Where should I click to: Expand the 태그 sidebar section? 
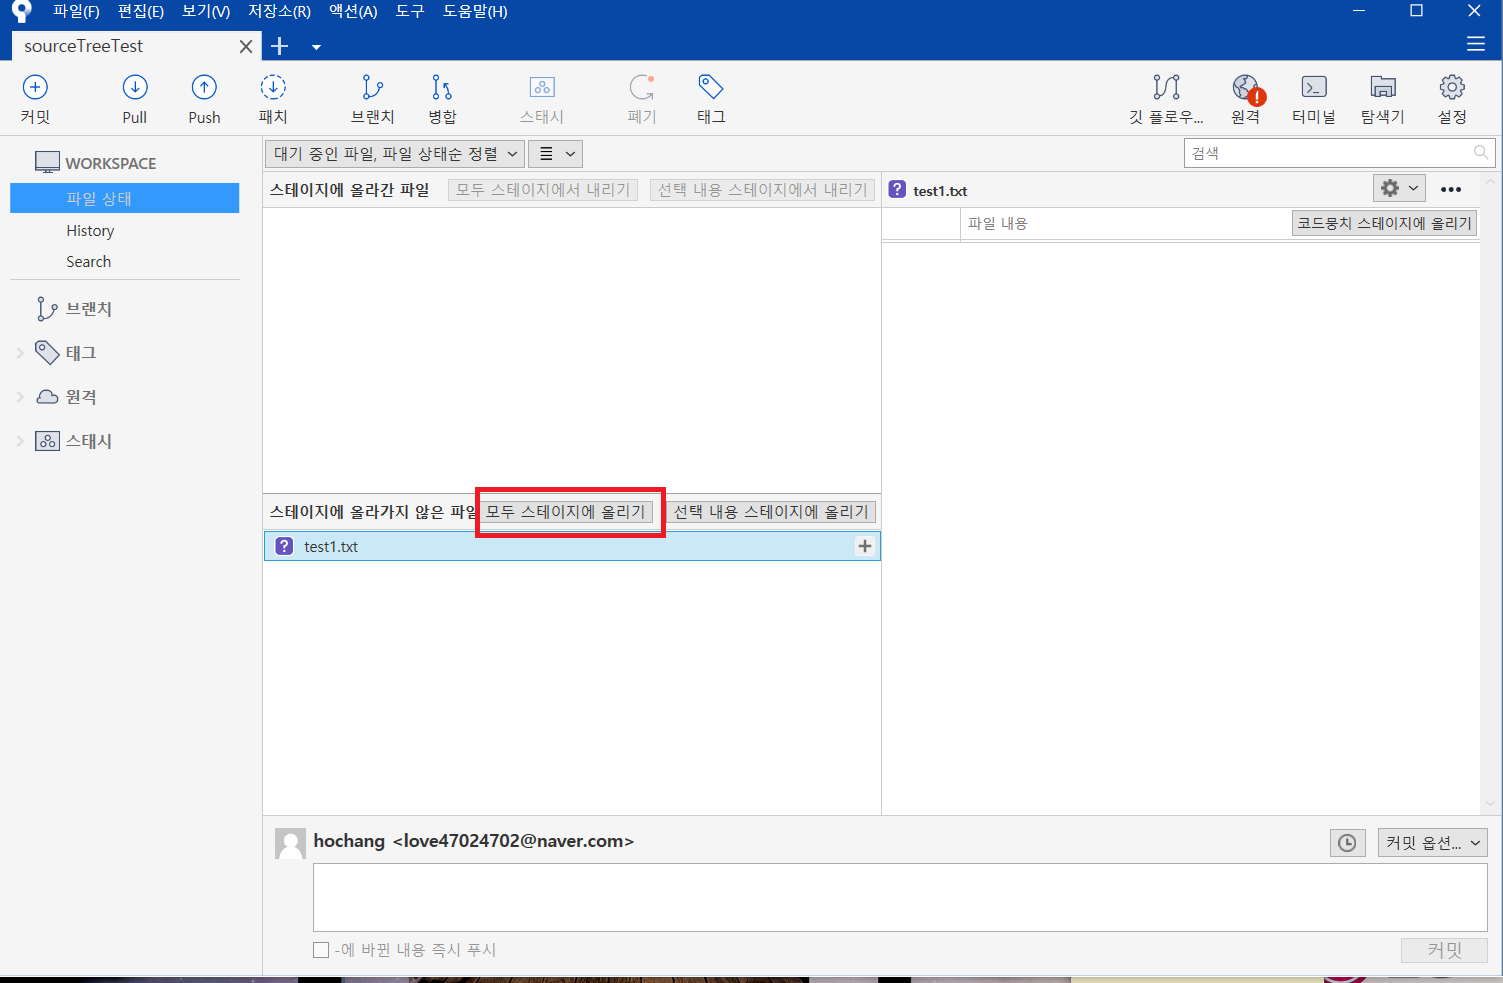(x=20, y=353)
